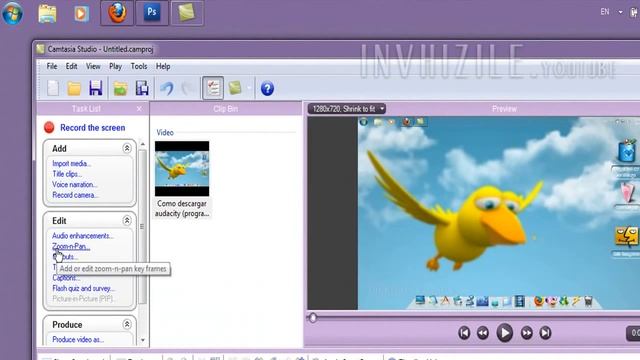The height and width of the screenshot is (360, 640).
Task: Switch to Firefox on the taskbar
Action: tap(117, 13)
